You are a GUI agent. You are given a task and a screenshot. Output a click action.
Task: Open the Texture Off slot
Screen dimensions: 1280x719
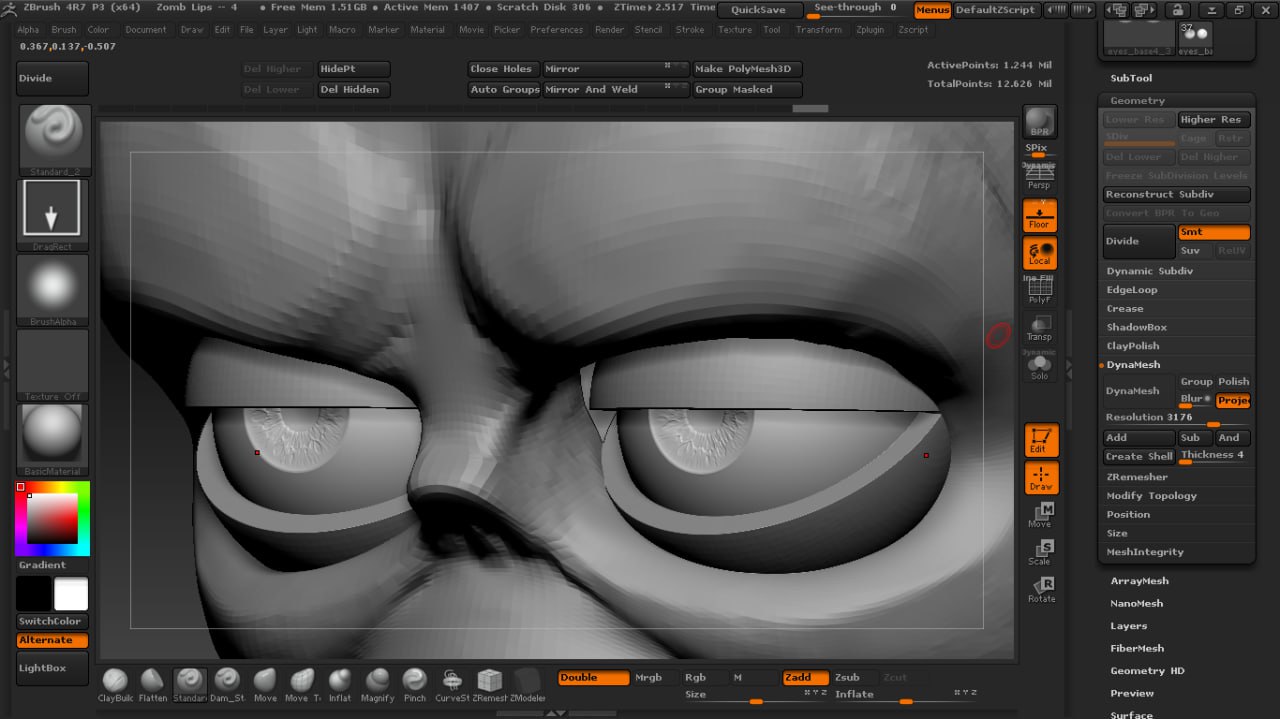[x=54, y=364]
